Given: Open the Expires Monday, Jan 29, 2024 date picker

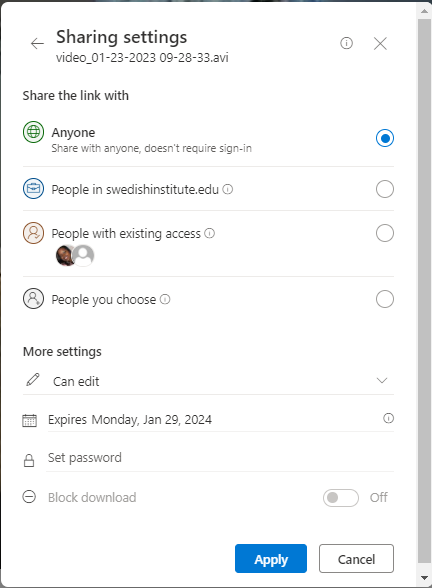Looking at the screenshot, I should point(220,419).
